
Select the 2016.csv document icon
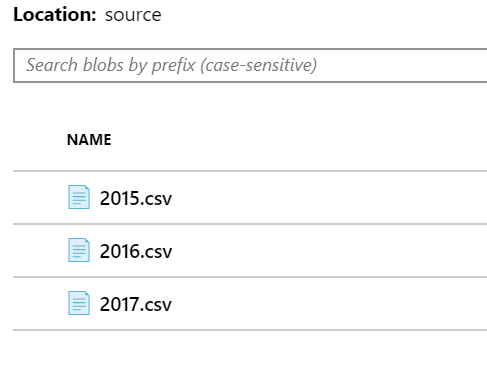(x=79, y=250)
